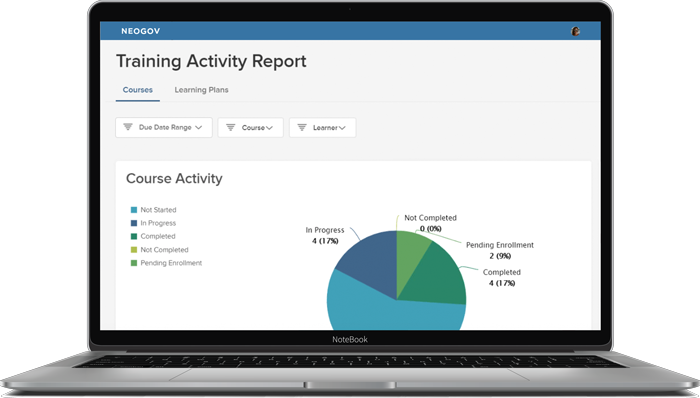Click the Completed legend color swatch
This screenshot has height=398, width=700.
click(x=133, y=236)
